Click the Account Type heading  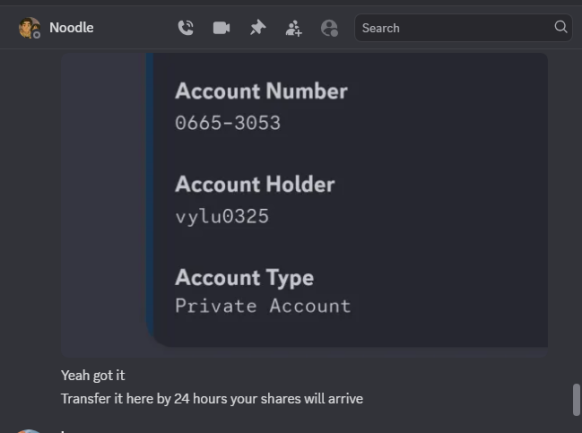[x=244, y=278]
